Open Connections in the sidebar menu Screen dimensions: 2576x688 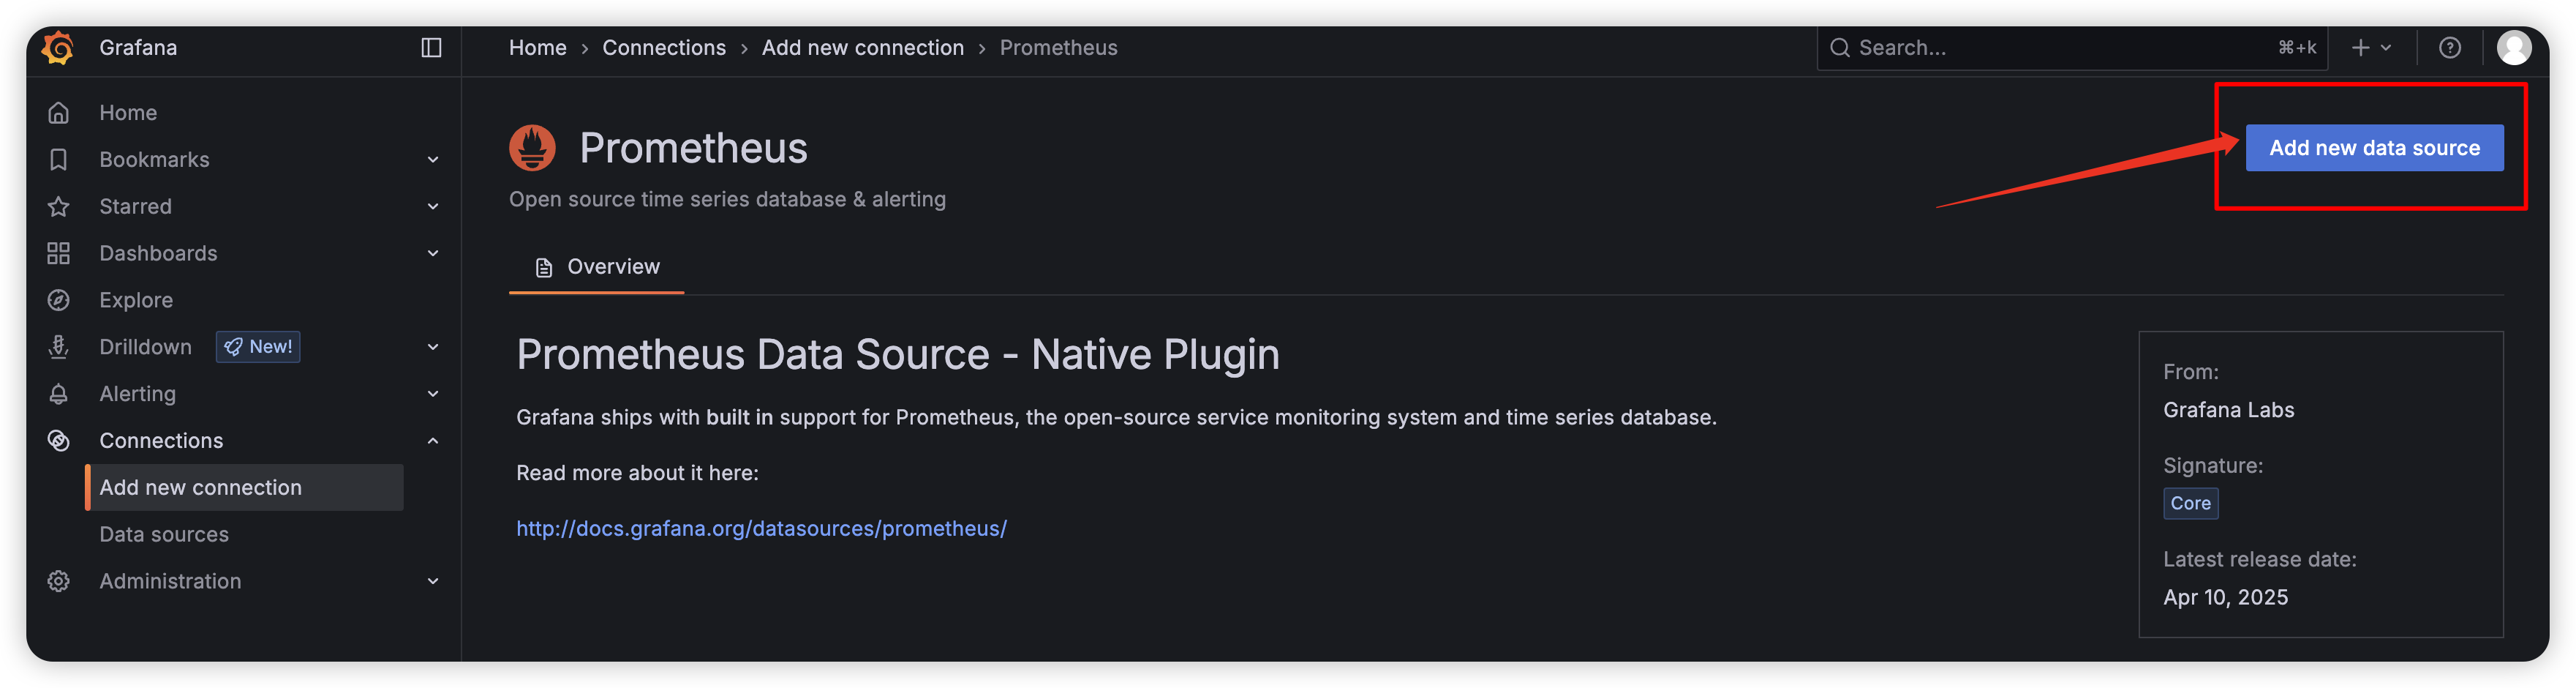[161, 441]
